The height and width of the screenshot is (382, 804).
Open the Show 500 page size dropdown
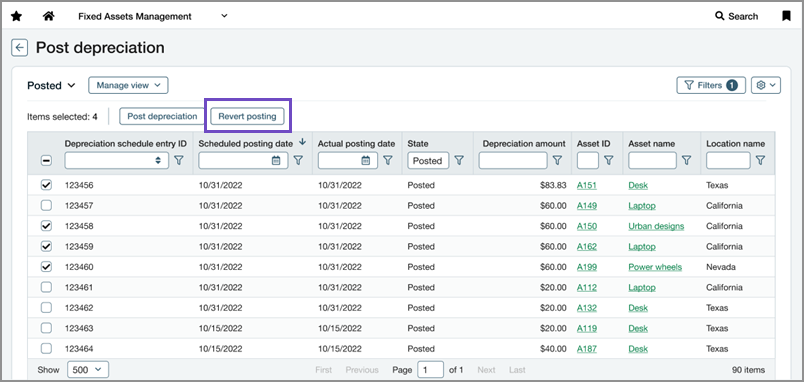(88, 370)
